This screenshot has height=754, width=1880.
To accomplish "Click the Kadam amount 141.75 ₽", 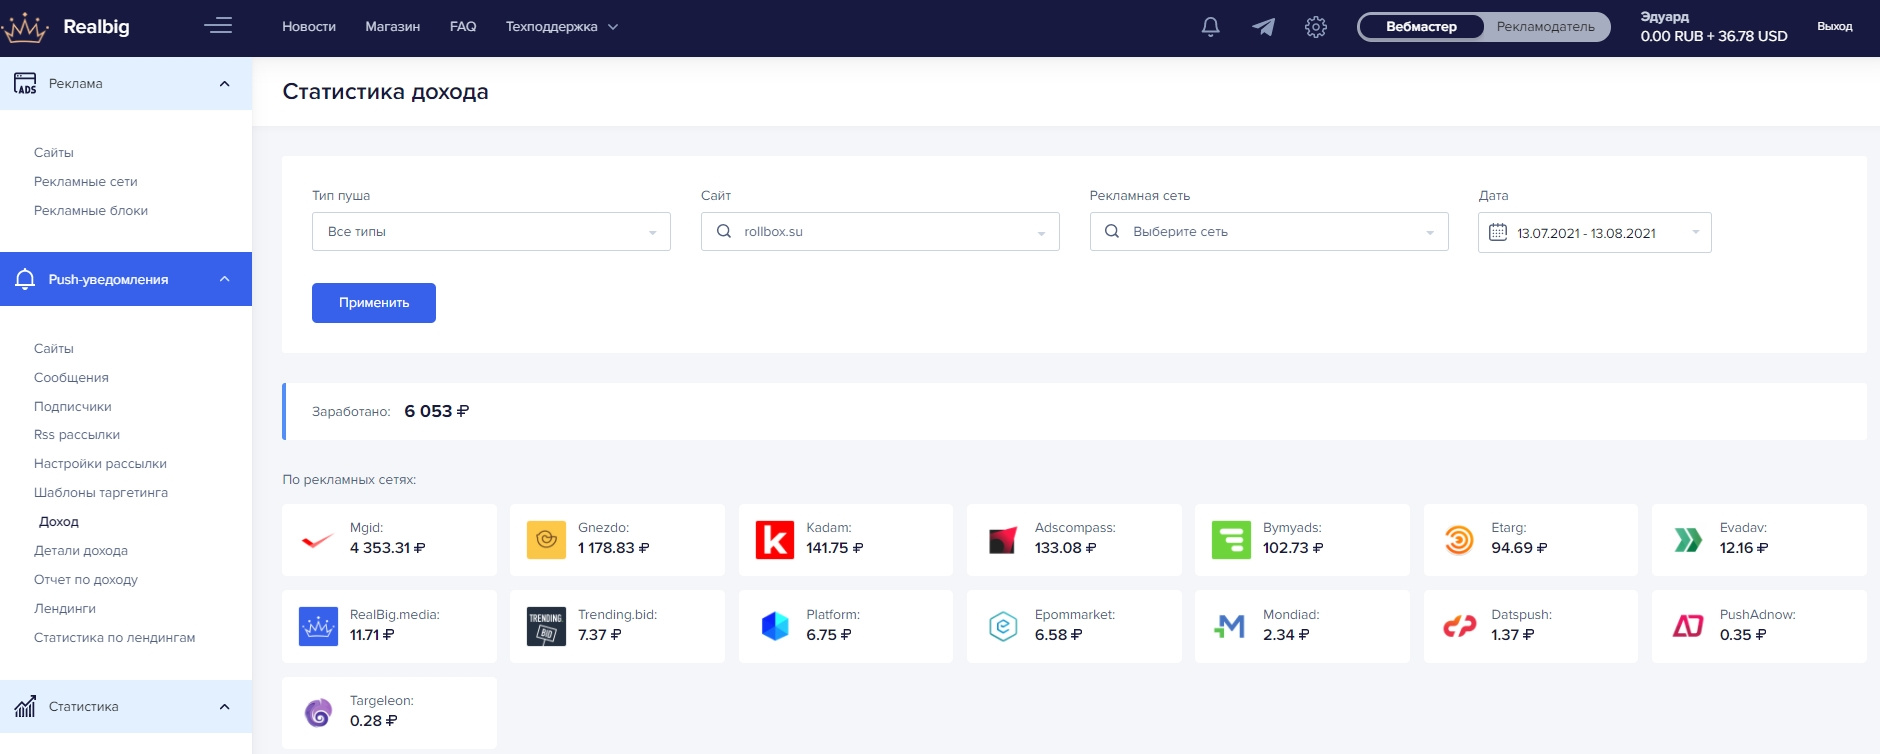I will coord(835,548).
